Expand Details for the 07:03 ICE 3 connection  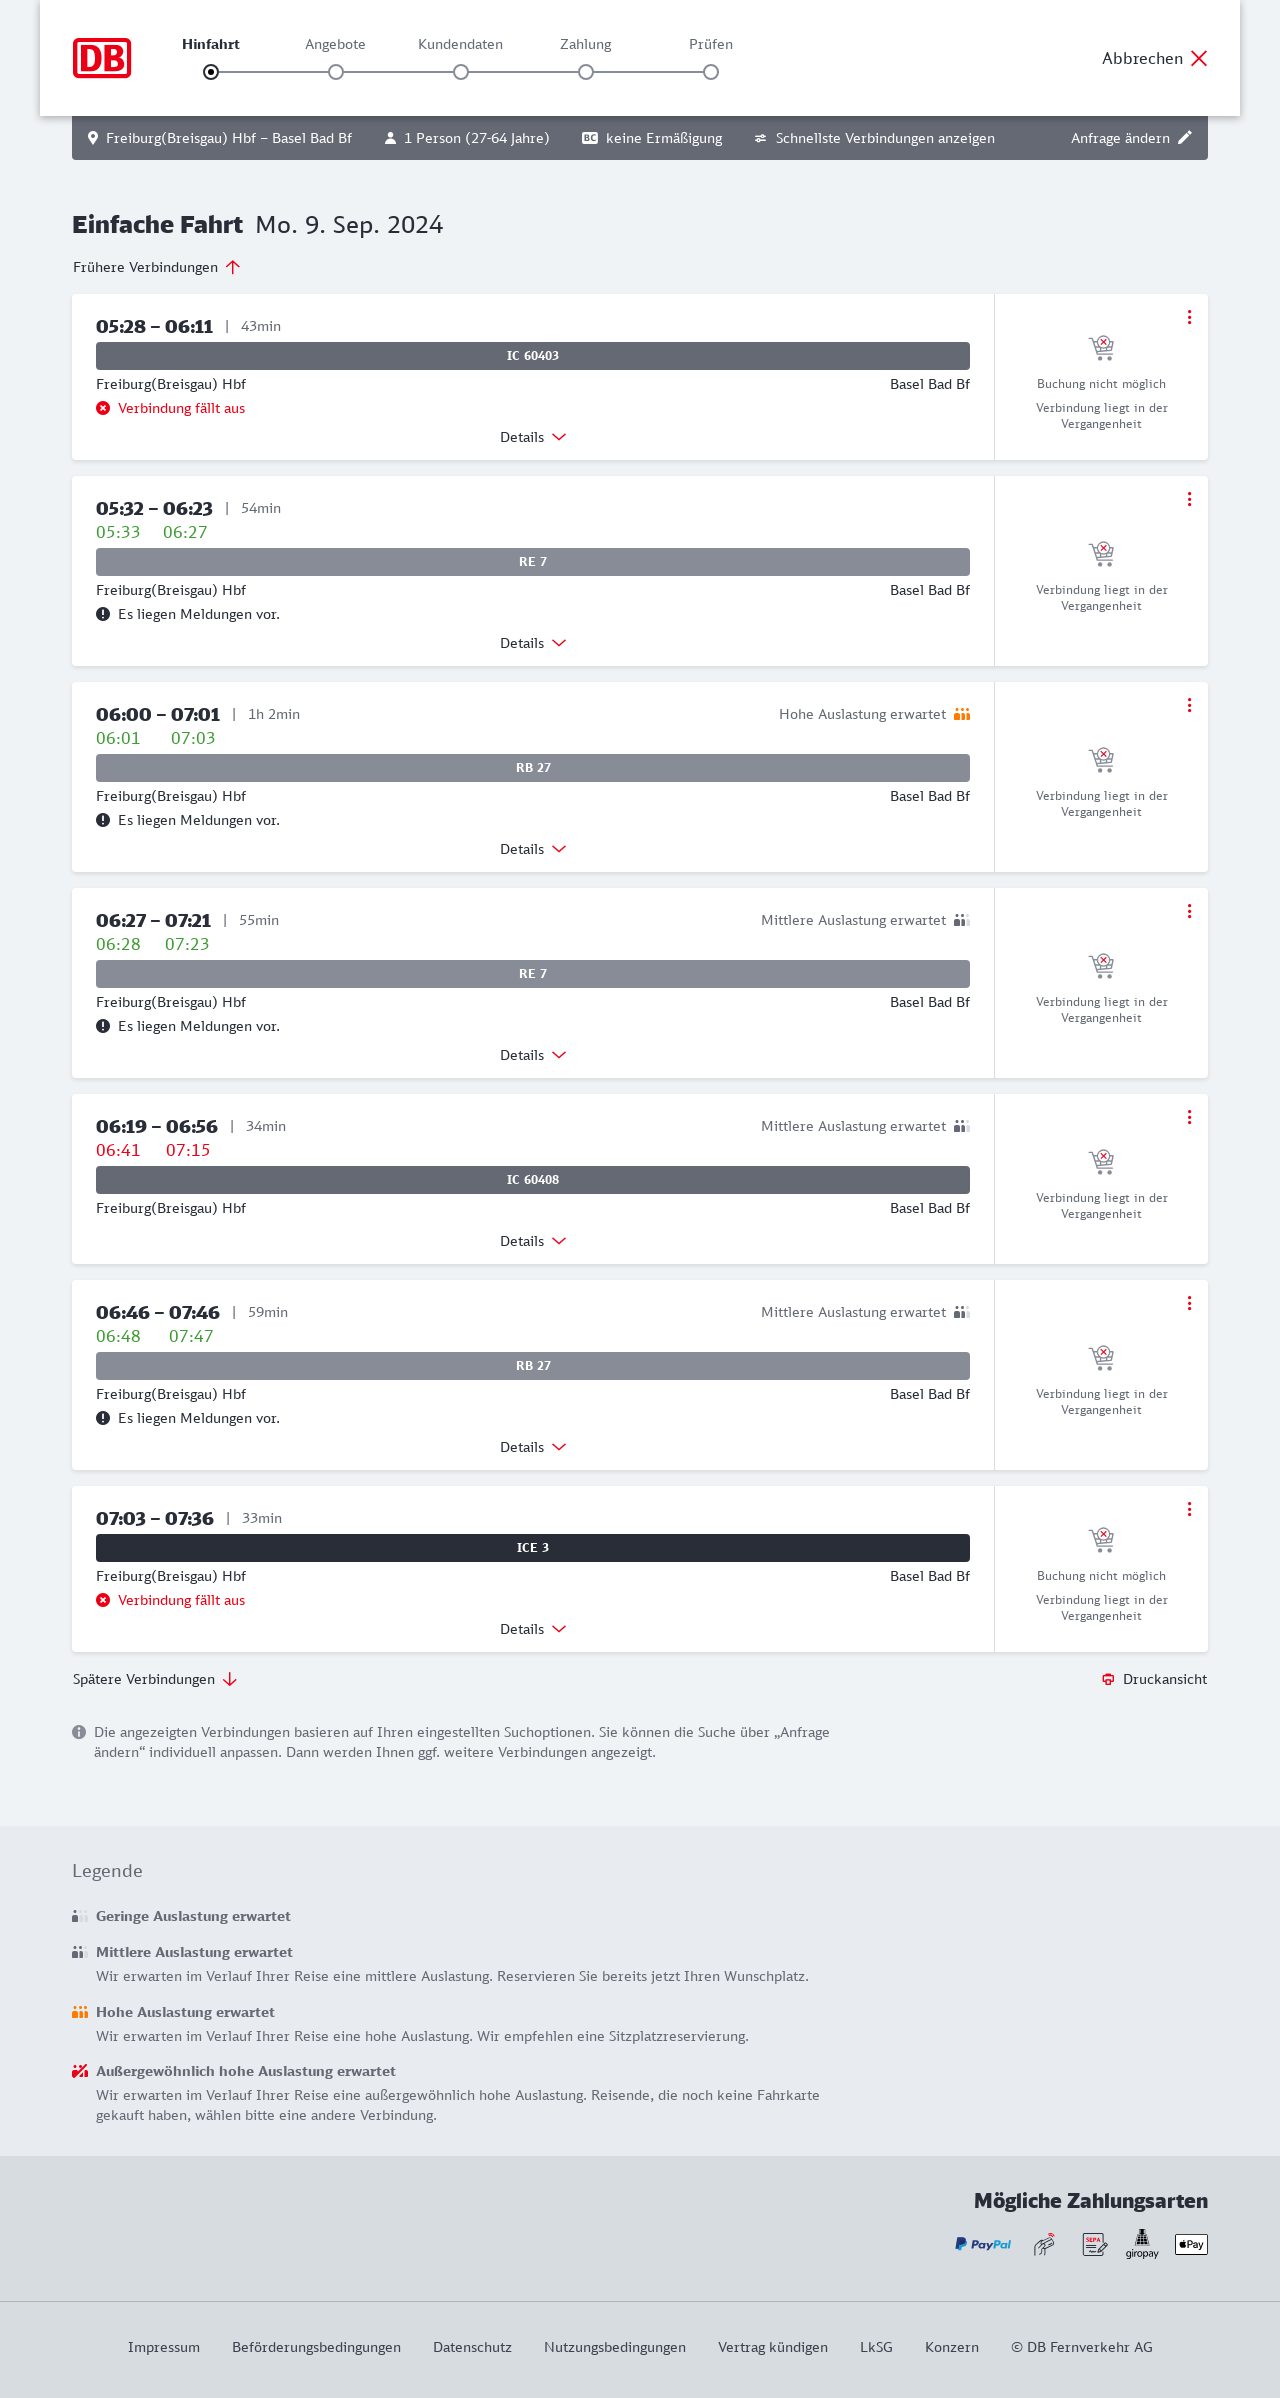533,1629
